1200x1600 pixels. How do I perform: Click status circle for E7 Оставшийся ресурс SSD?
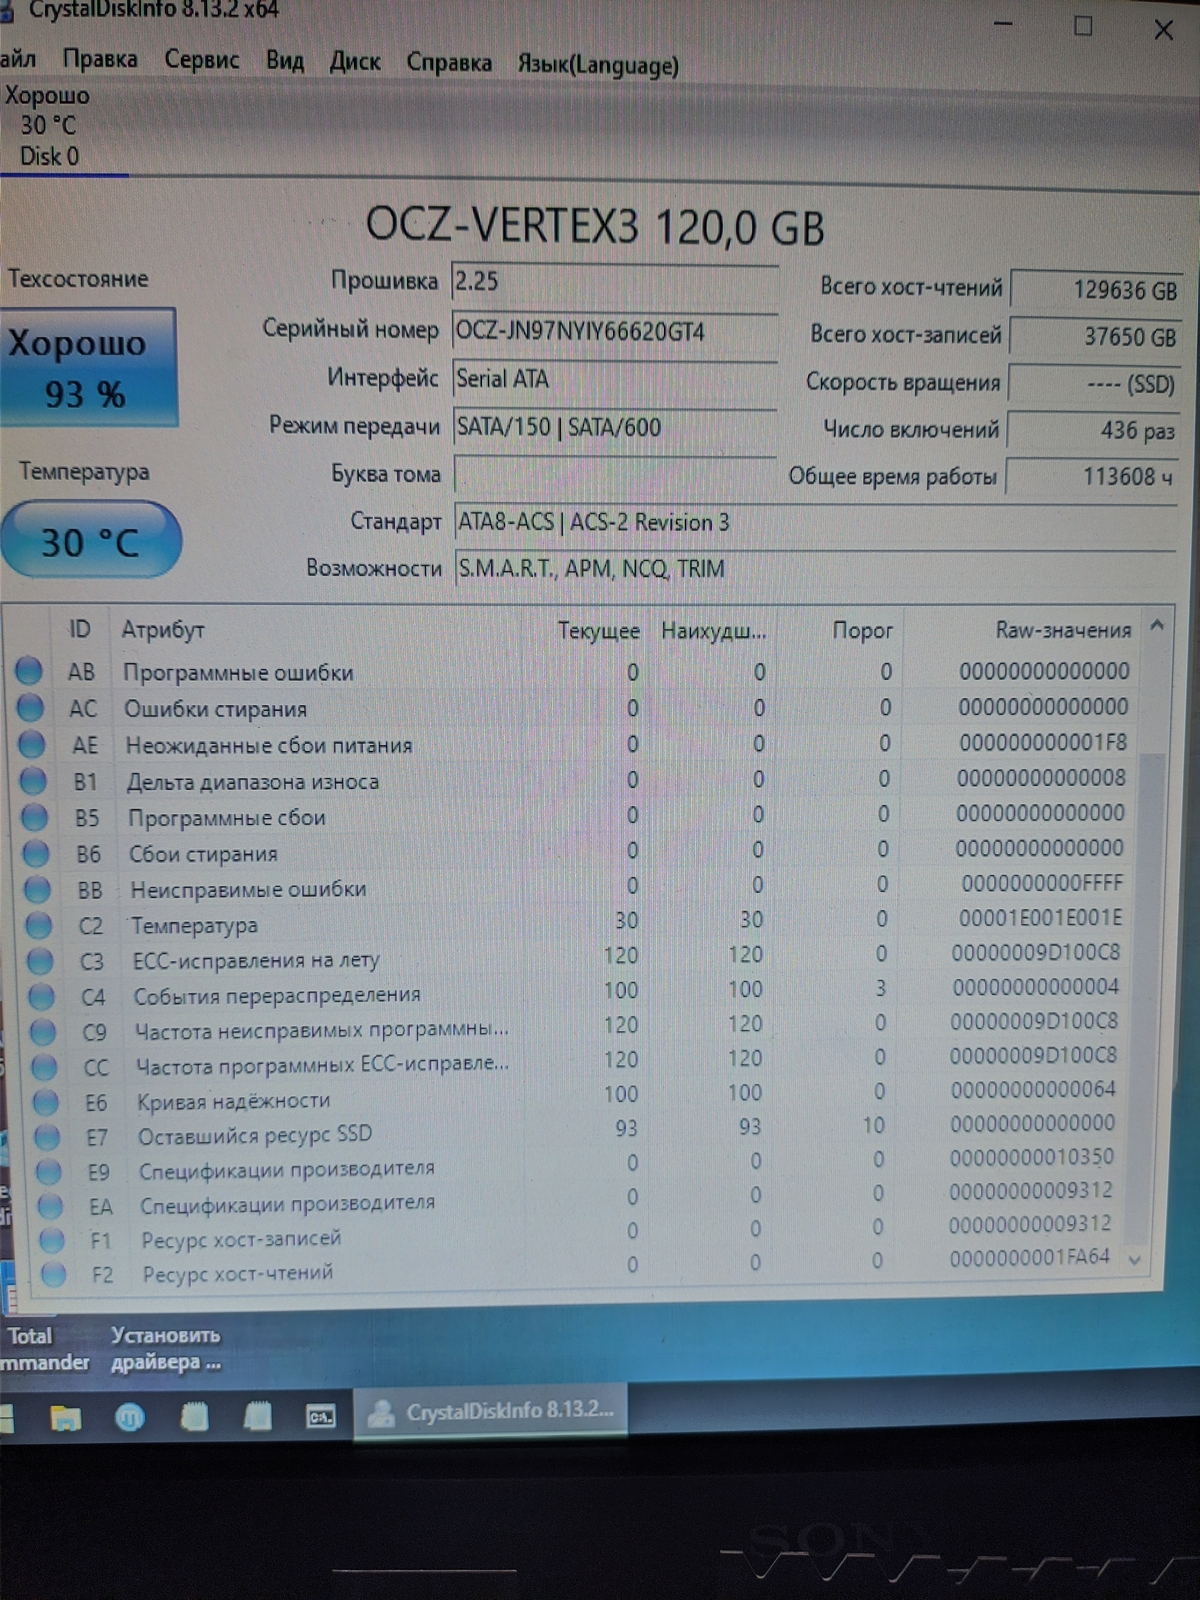click(x=47, y=1136)
